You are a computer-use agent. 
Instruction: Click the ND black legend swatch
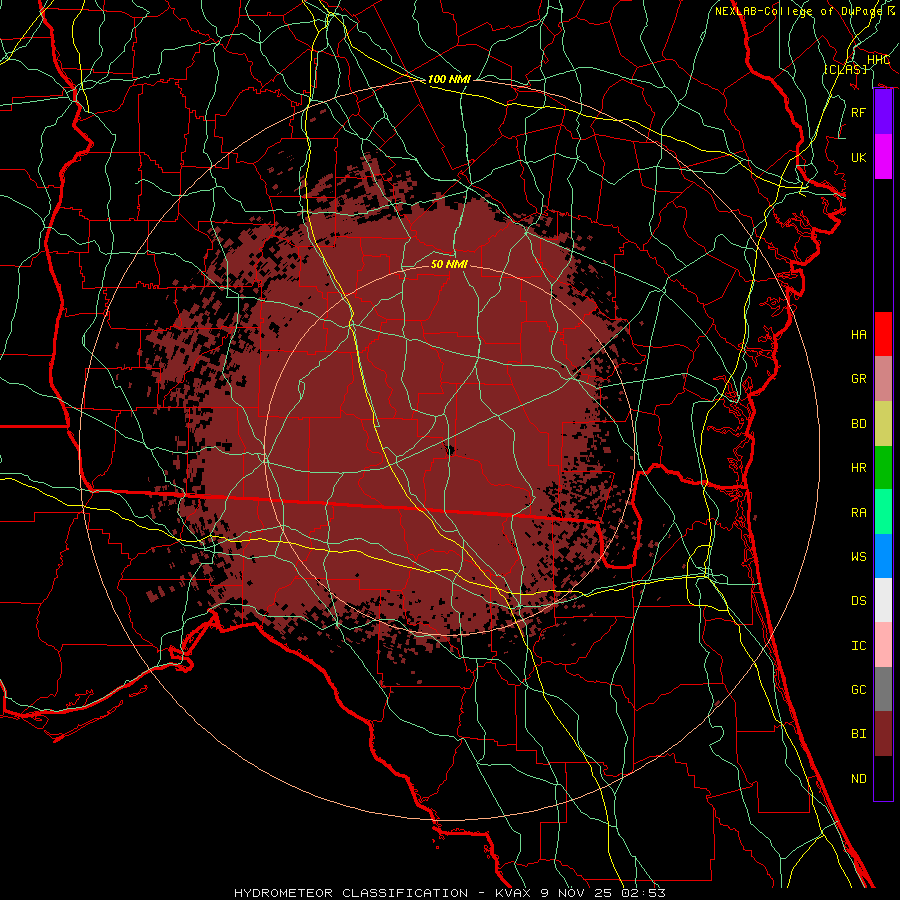[x=883, y=778]
